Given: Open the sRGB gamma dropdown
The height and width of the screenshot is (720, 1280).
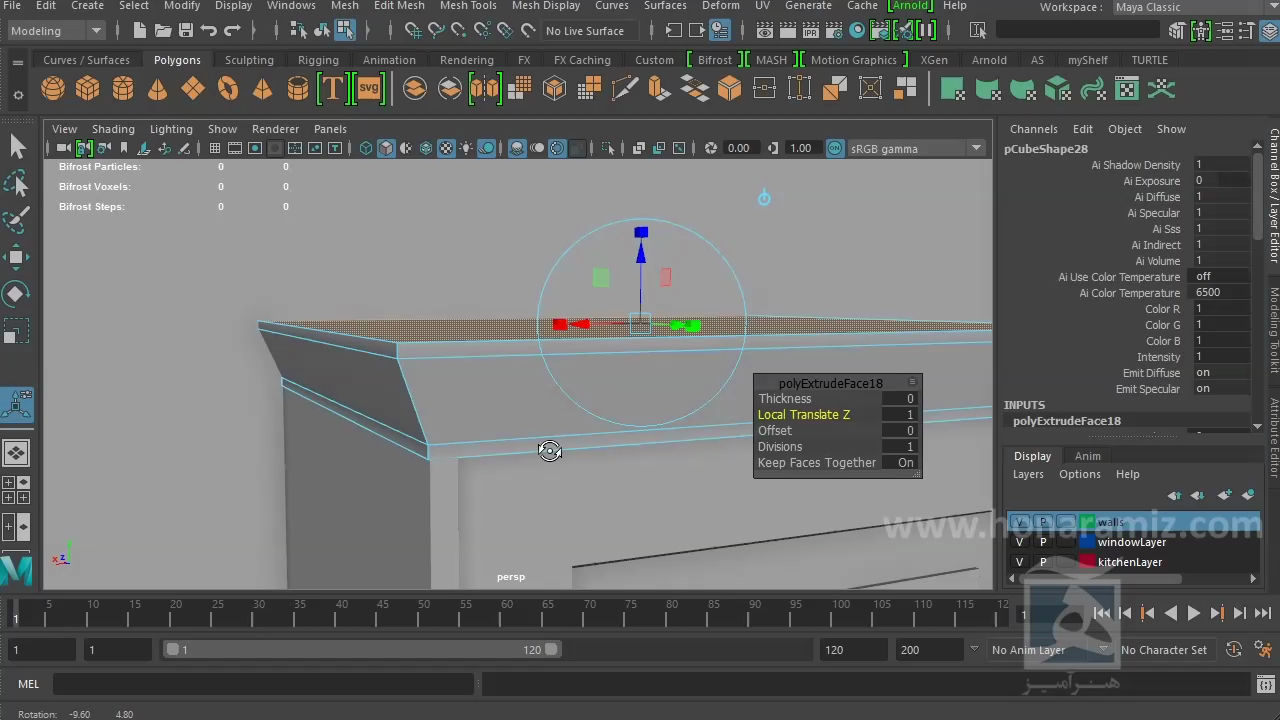Looking at the screenshot, I should [917, 149].
